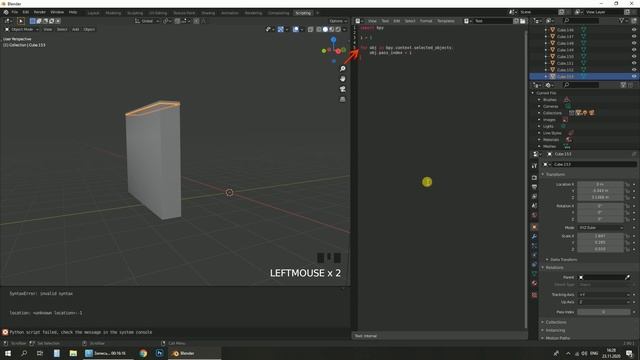Hide Cube.147 with its eye icon
This screenshot has width=640, height=360.
634,36
